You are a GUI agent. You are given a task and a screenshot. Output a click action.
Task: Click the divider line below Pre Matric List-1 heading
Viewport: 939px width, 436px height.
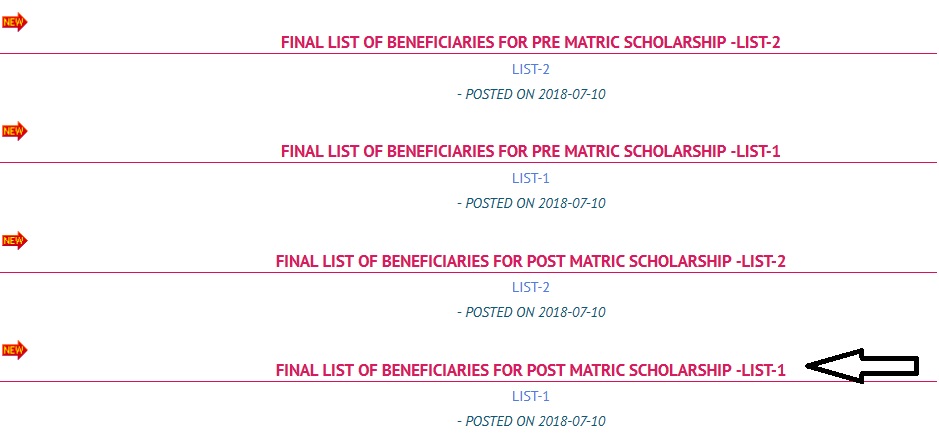click(468, 163)
